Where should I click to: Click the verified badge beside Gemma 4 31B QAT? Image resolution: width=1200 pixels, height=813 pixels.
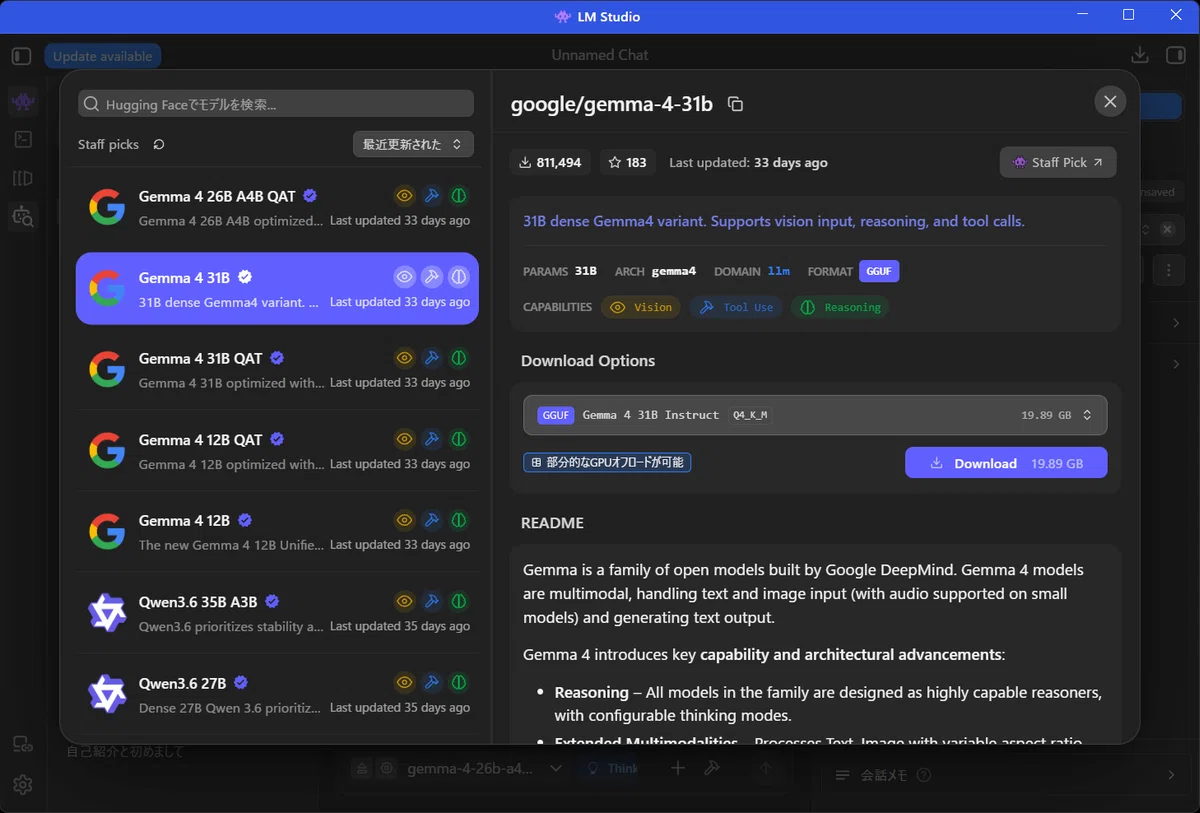point(277,358)
